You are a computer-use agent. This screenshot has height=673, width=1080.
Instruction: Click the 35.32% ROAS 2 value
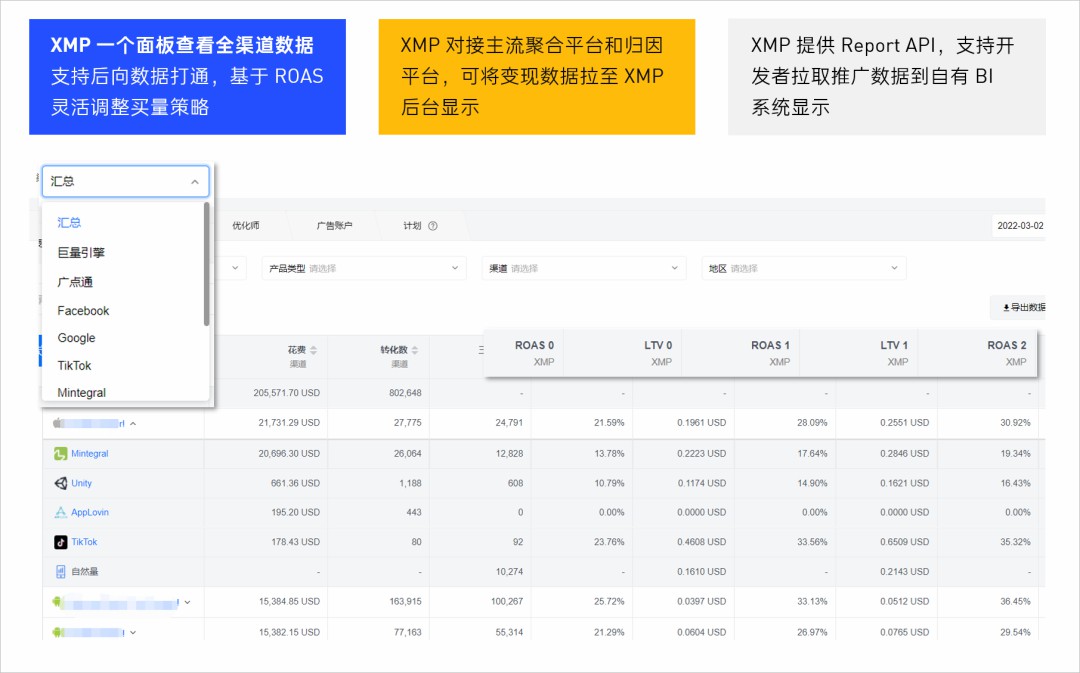1015,542
